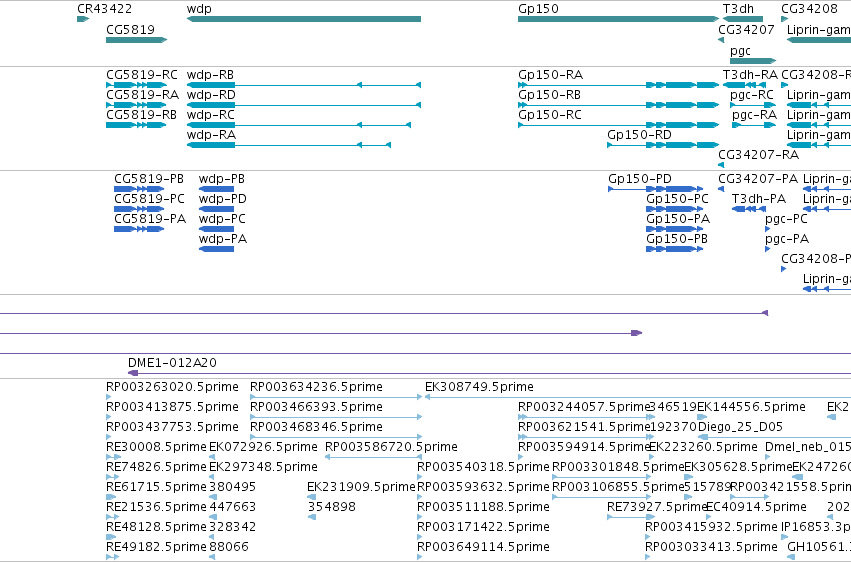This screenshot has width=851, height=562.
Task: Click the CG34208 gene label
Action: pyautogui.click(x=809, y=9)
